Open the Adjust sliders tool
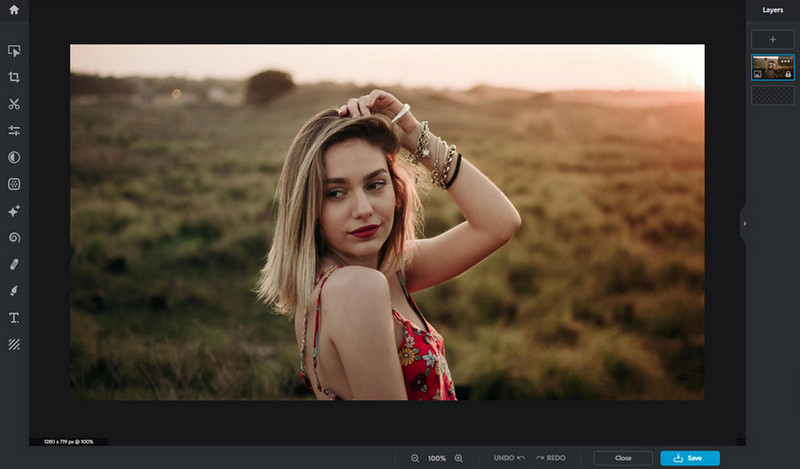800x469 pixels. pyautogui.click(x=14, y=131)
